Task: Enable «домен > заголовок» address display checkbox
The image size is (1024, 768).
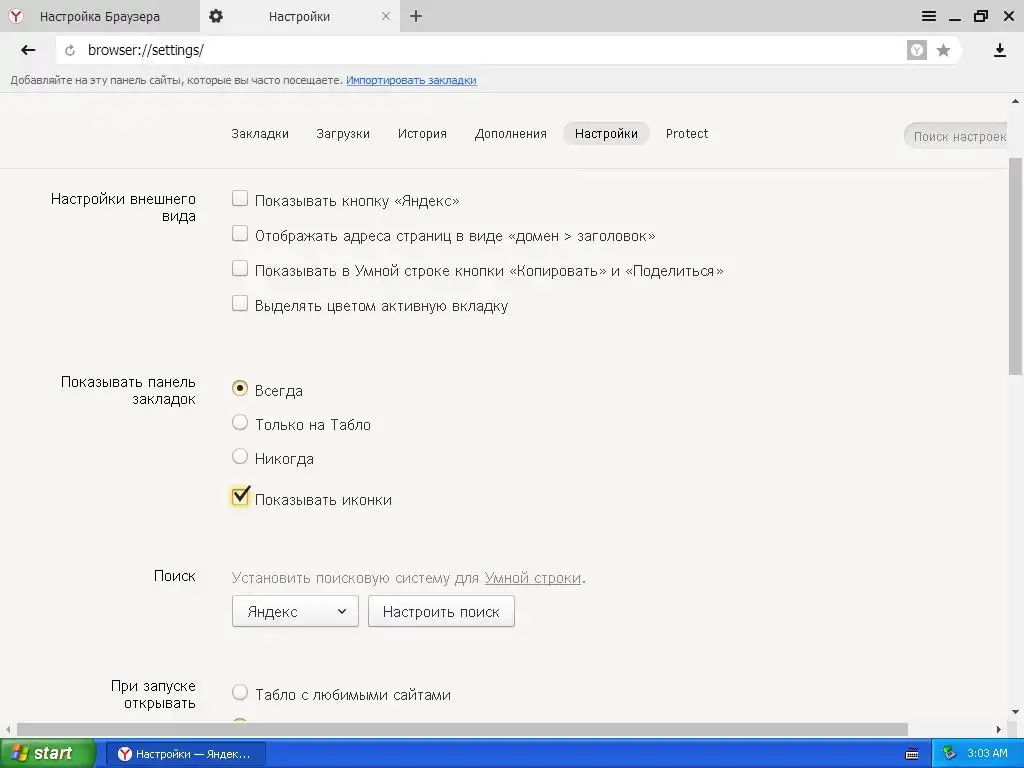Action: pos(240,233)
